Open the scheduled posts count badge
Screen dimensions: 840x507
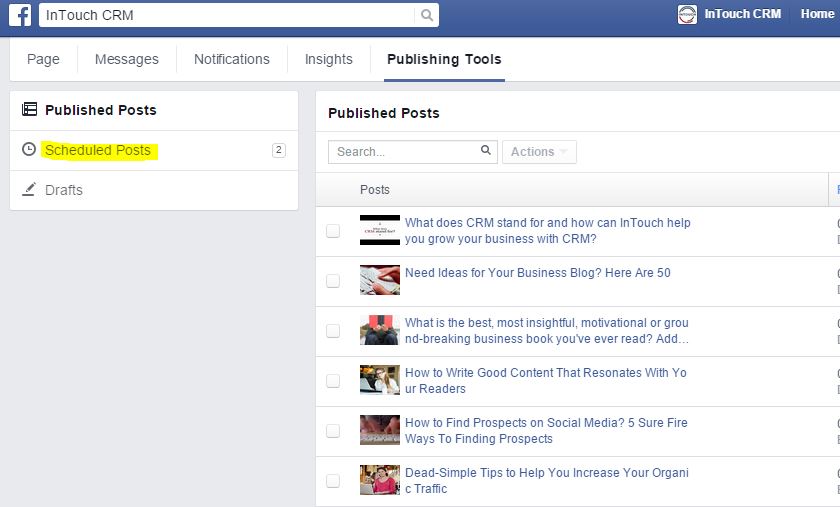click(x=279, y=150)
